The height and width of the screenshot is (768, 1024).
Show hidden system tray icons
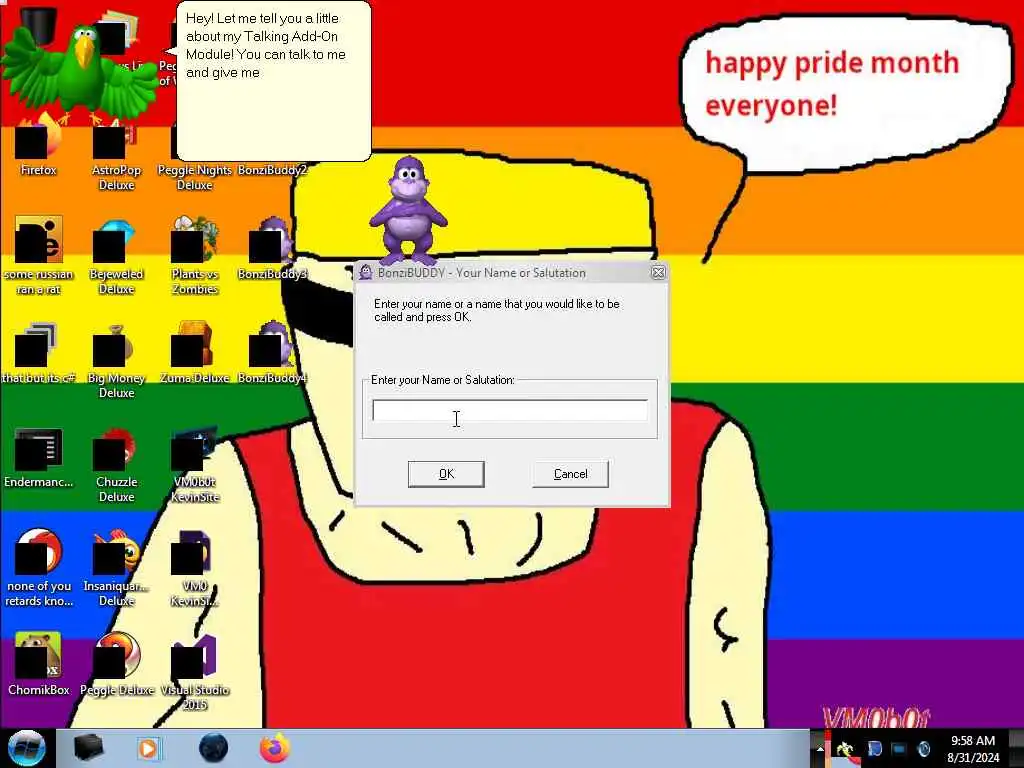tap(820, 749)
